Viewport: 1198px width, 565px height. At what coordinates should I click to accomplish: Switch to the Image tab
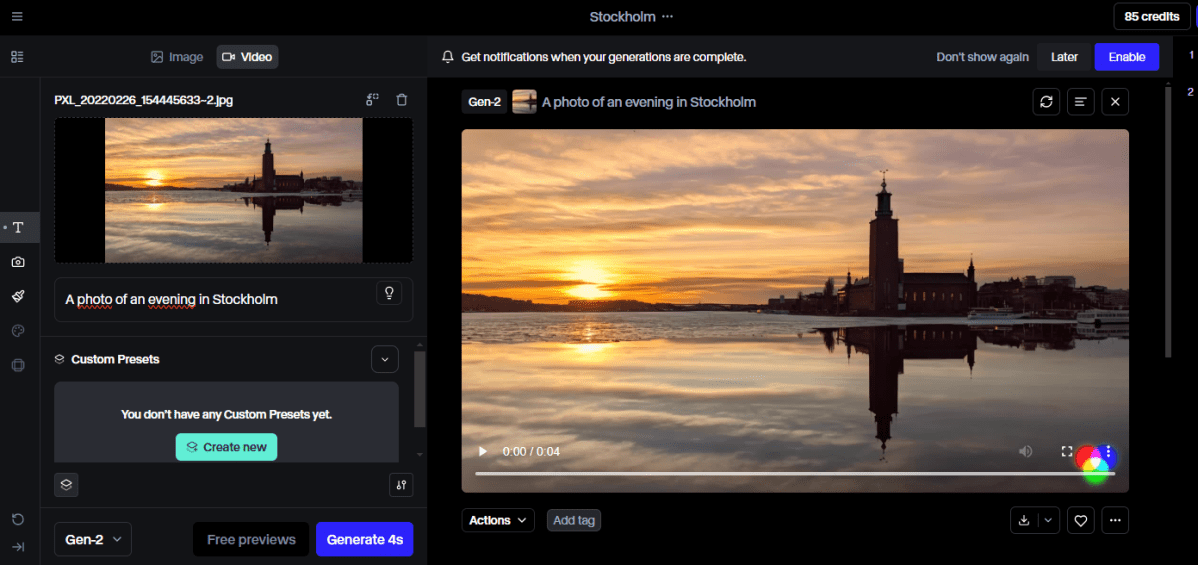[x=177, y=57]
